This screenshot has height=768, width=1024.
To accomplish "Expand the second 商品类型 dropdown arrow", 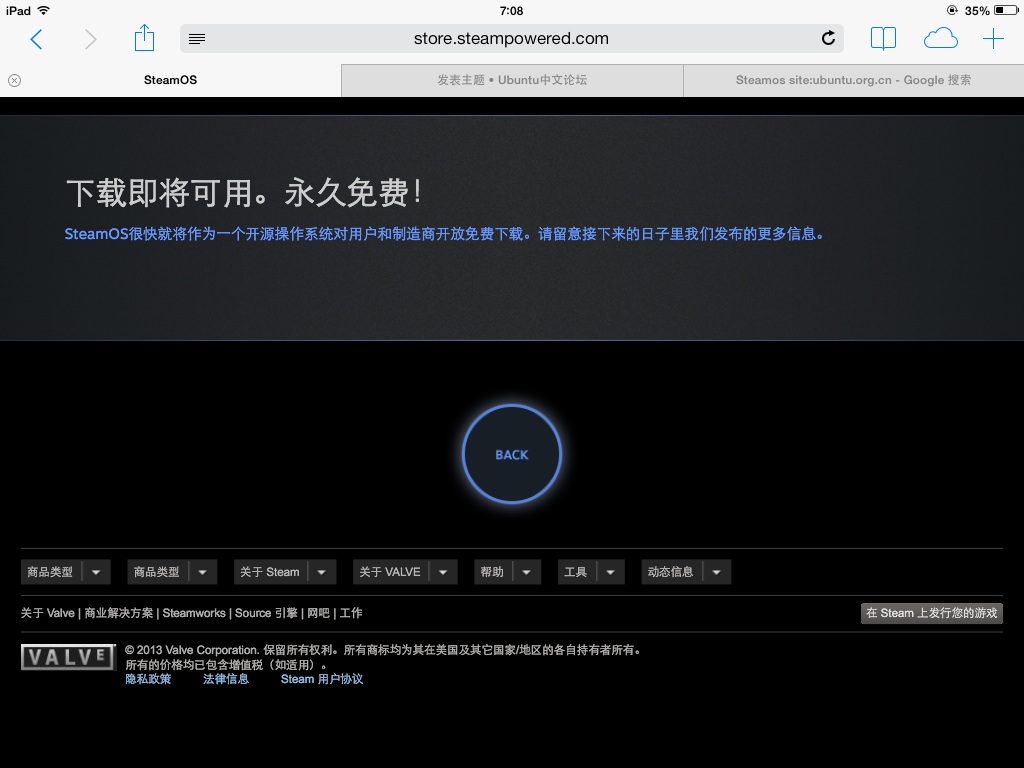I will tap(202, 572).
